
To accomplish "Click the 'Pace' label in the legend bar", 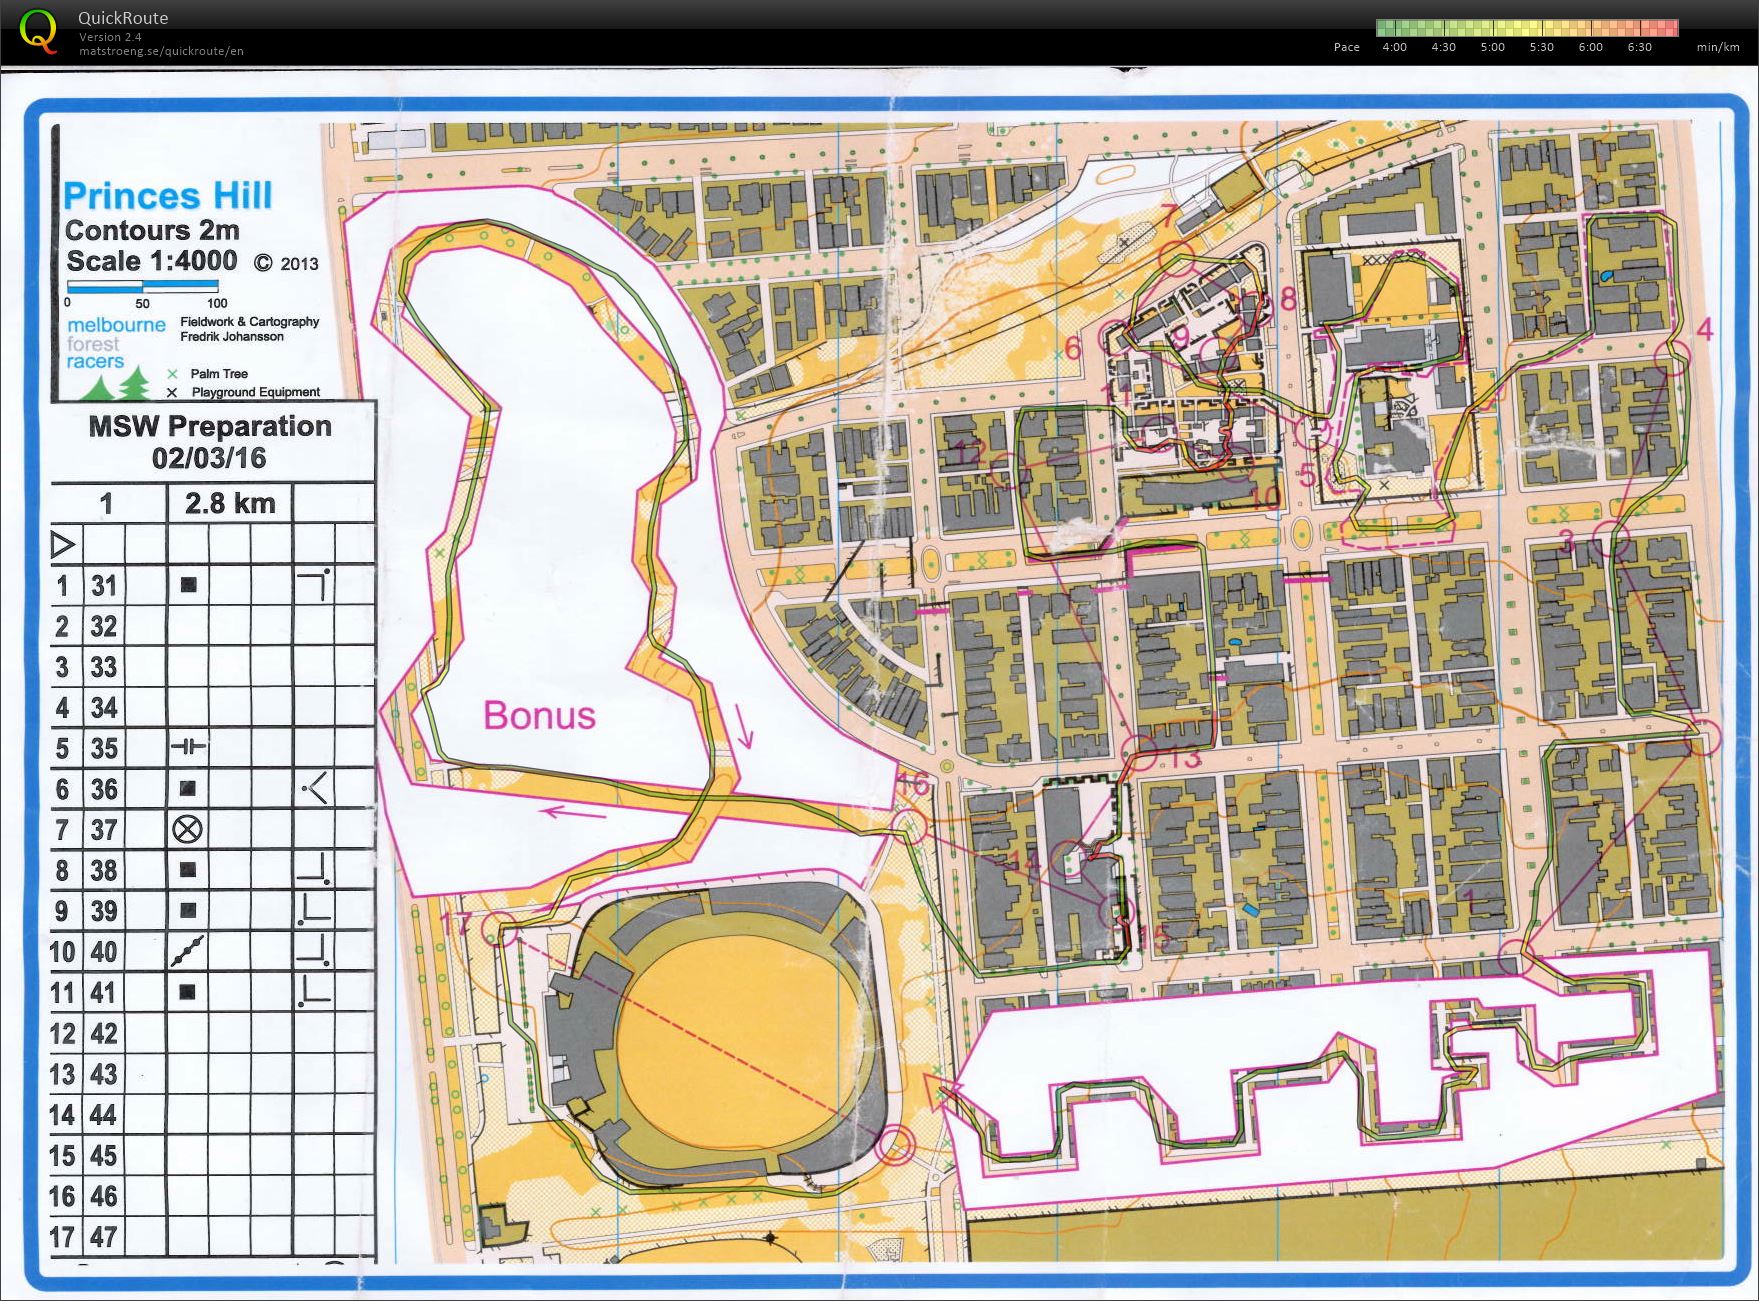I will click(1345, 47).
